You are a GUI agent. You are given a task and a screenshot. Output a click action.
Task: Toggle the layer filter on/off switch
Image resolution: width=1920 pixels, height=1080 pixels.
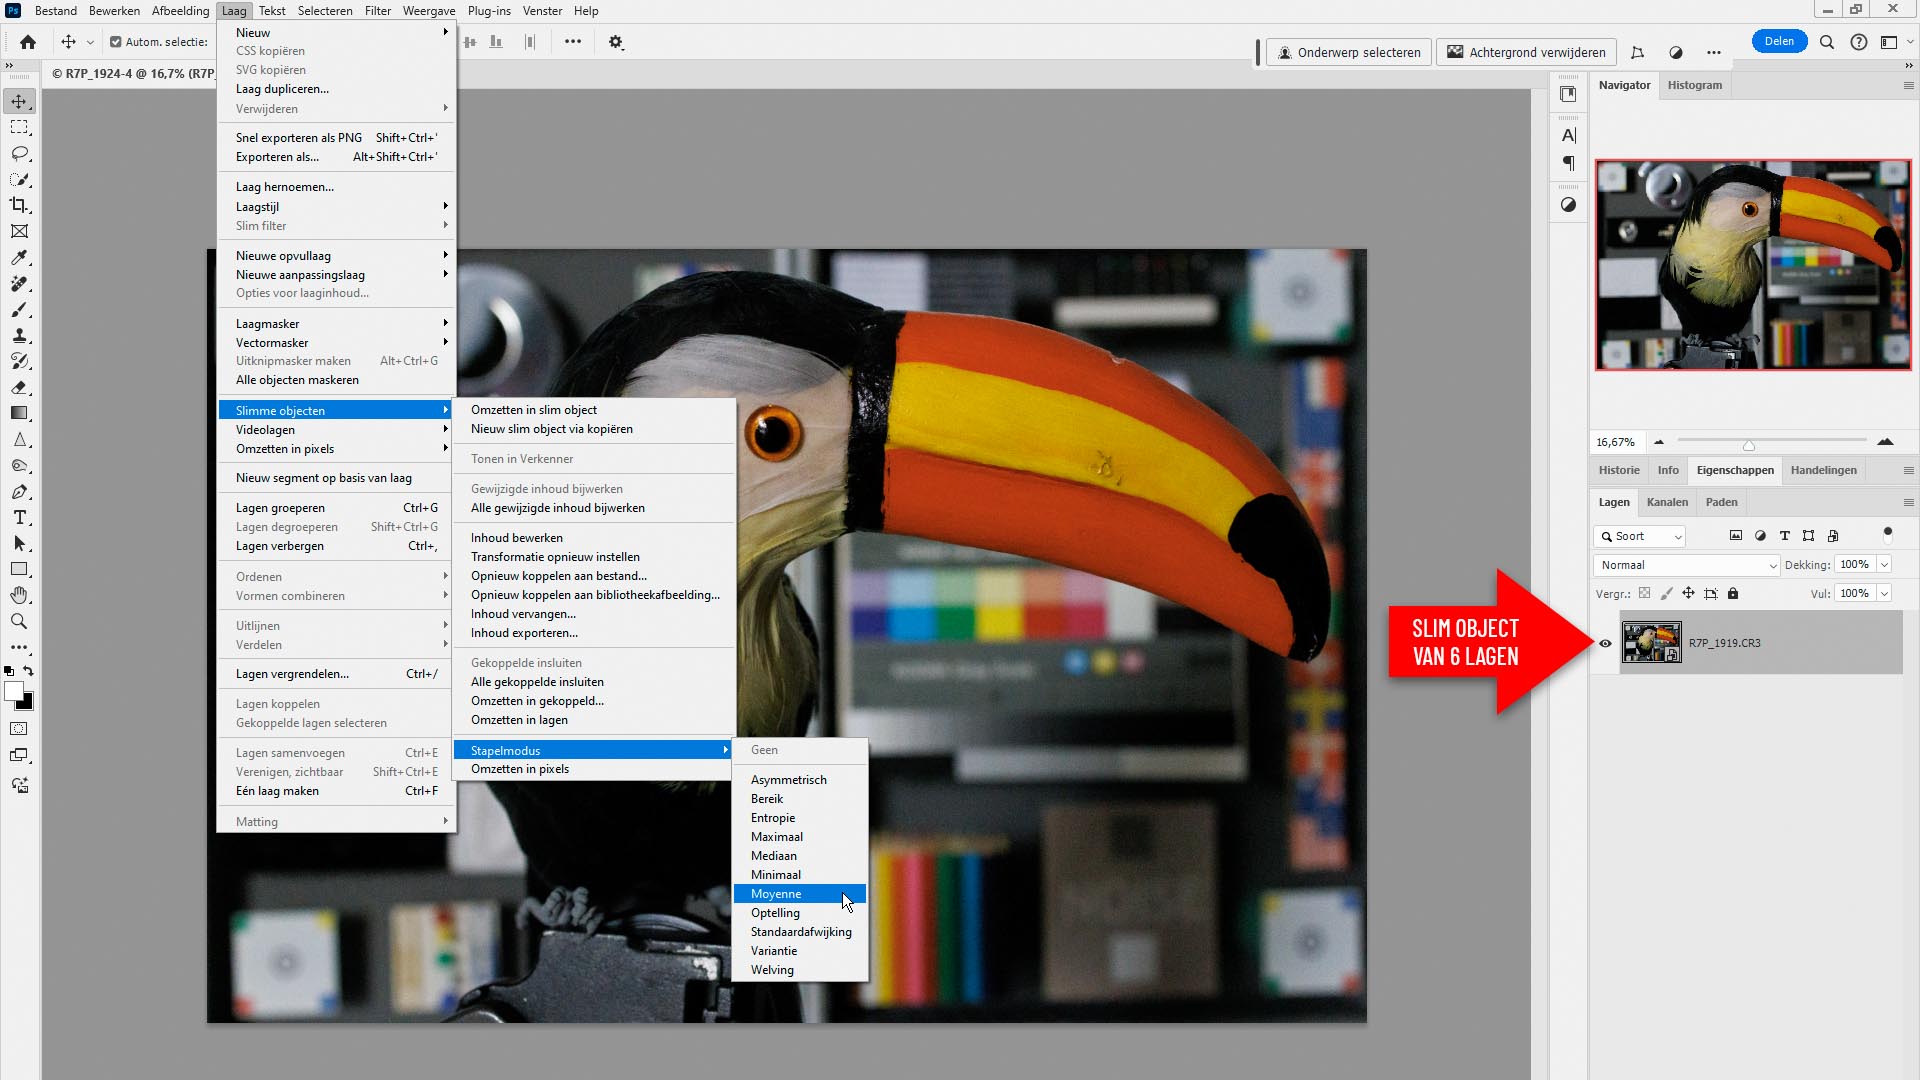click(1887, 534)
